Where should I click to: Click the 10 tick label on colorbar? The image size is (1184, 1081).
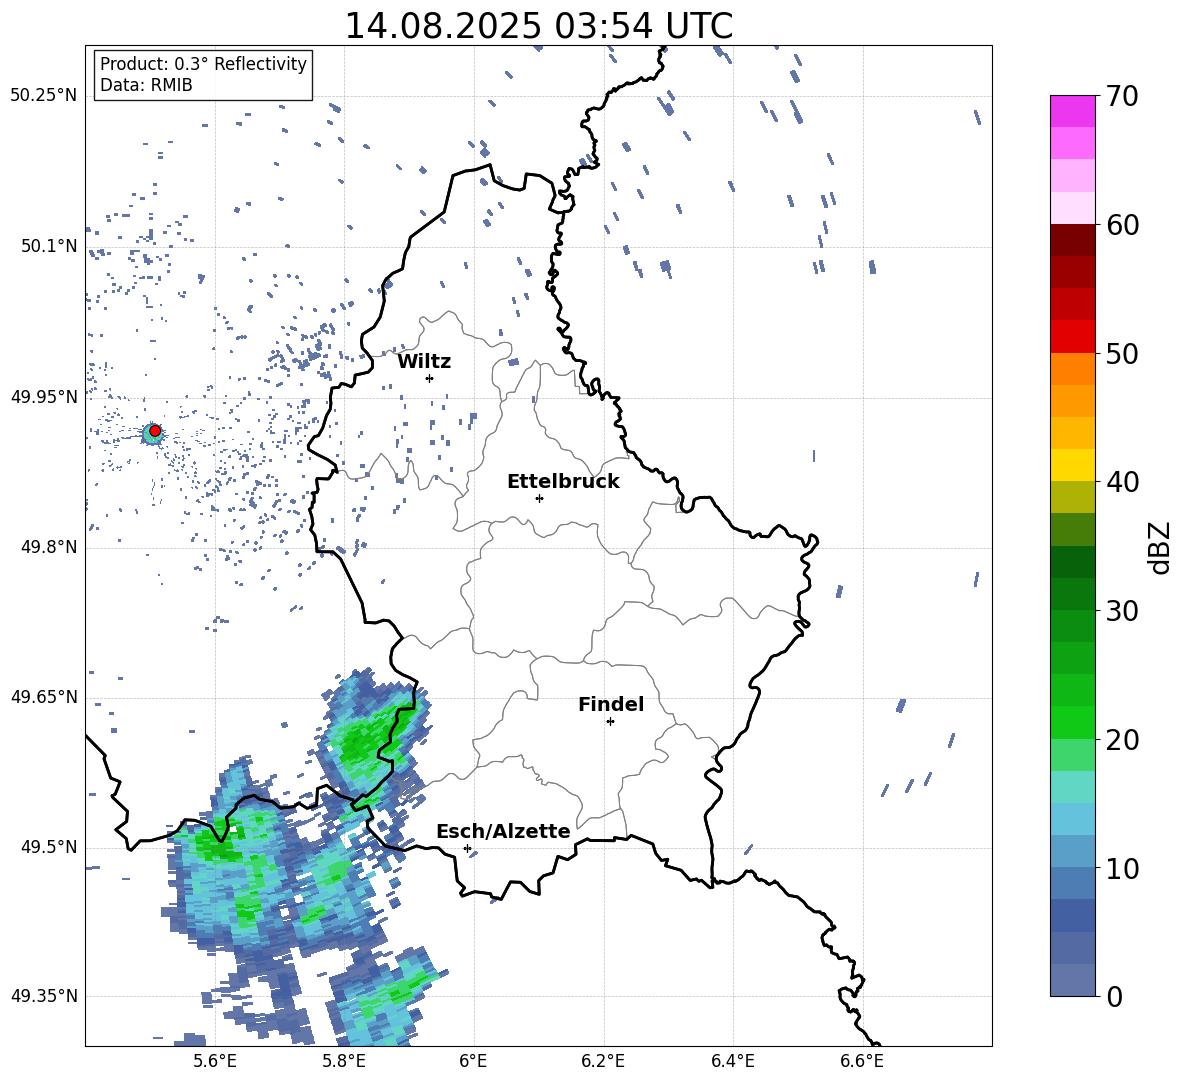[x=1122, y=869]
